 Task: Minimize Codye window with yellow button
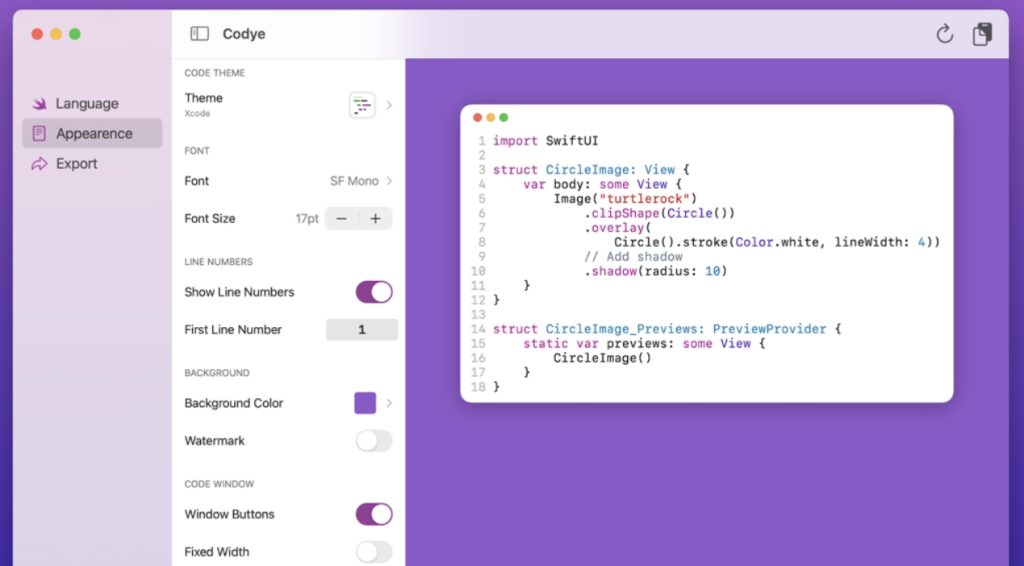56,34
